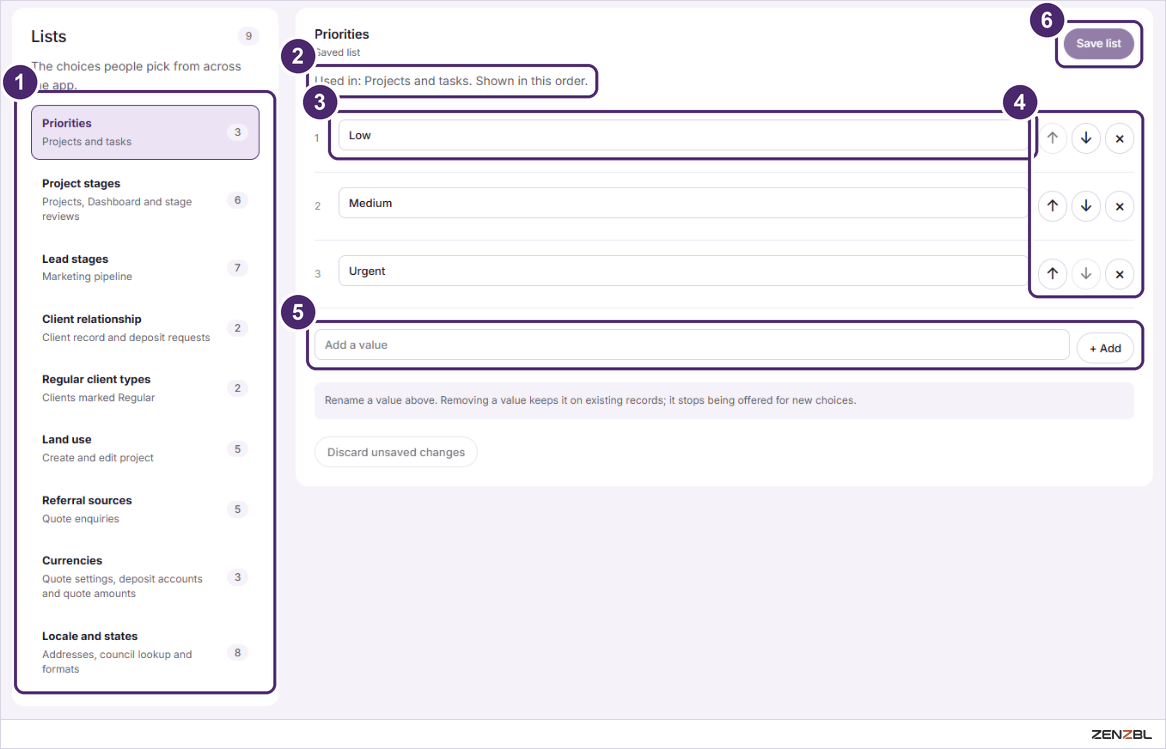Viewport: 1166px width, 749px height.
Task: Select the Priorities list
Action: 145,132
